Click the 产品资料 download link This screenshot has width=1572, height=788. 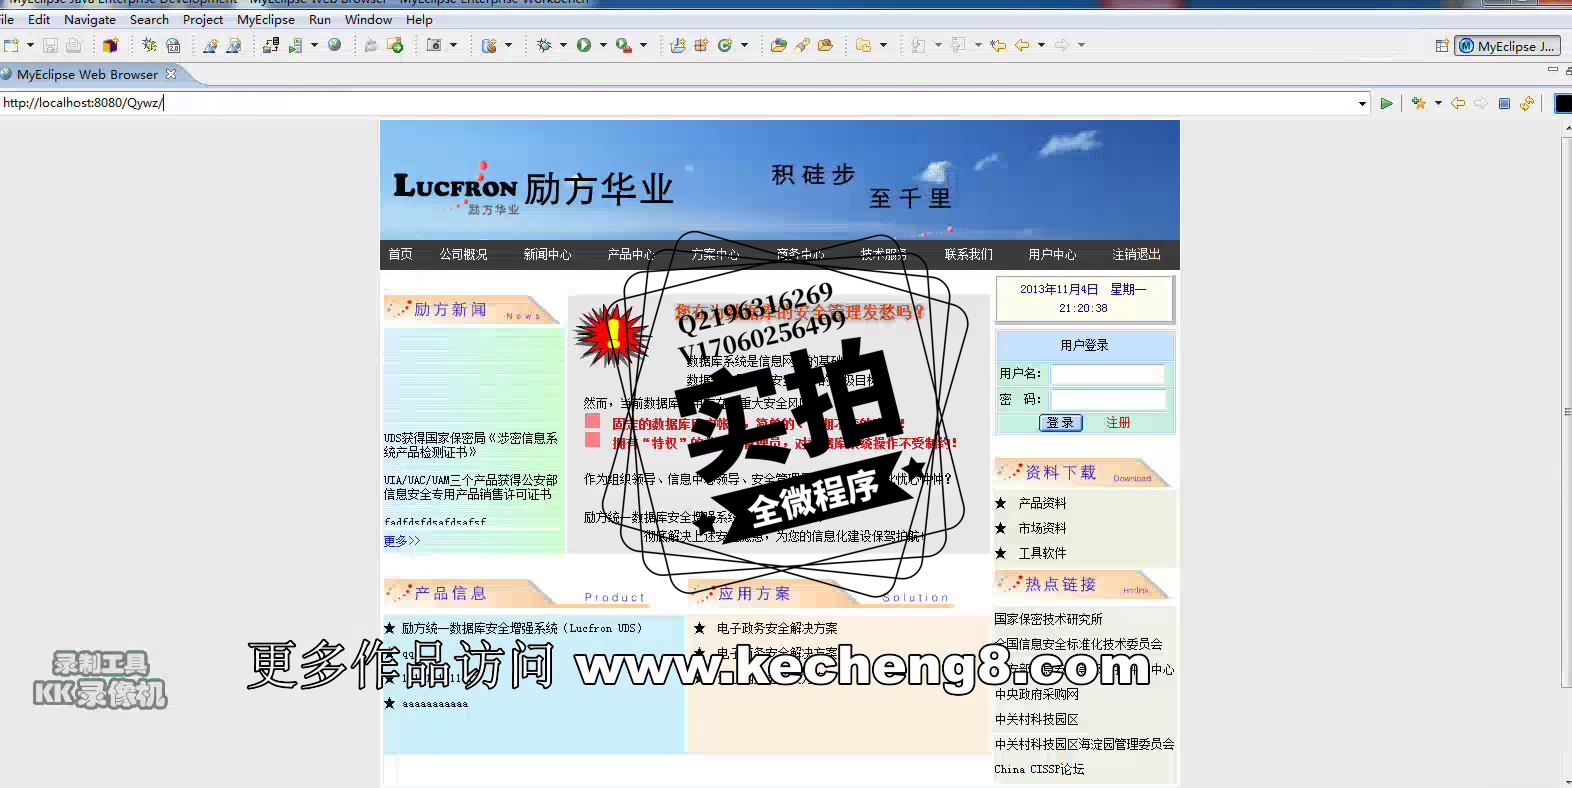(x=1042, y=503)
